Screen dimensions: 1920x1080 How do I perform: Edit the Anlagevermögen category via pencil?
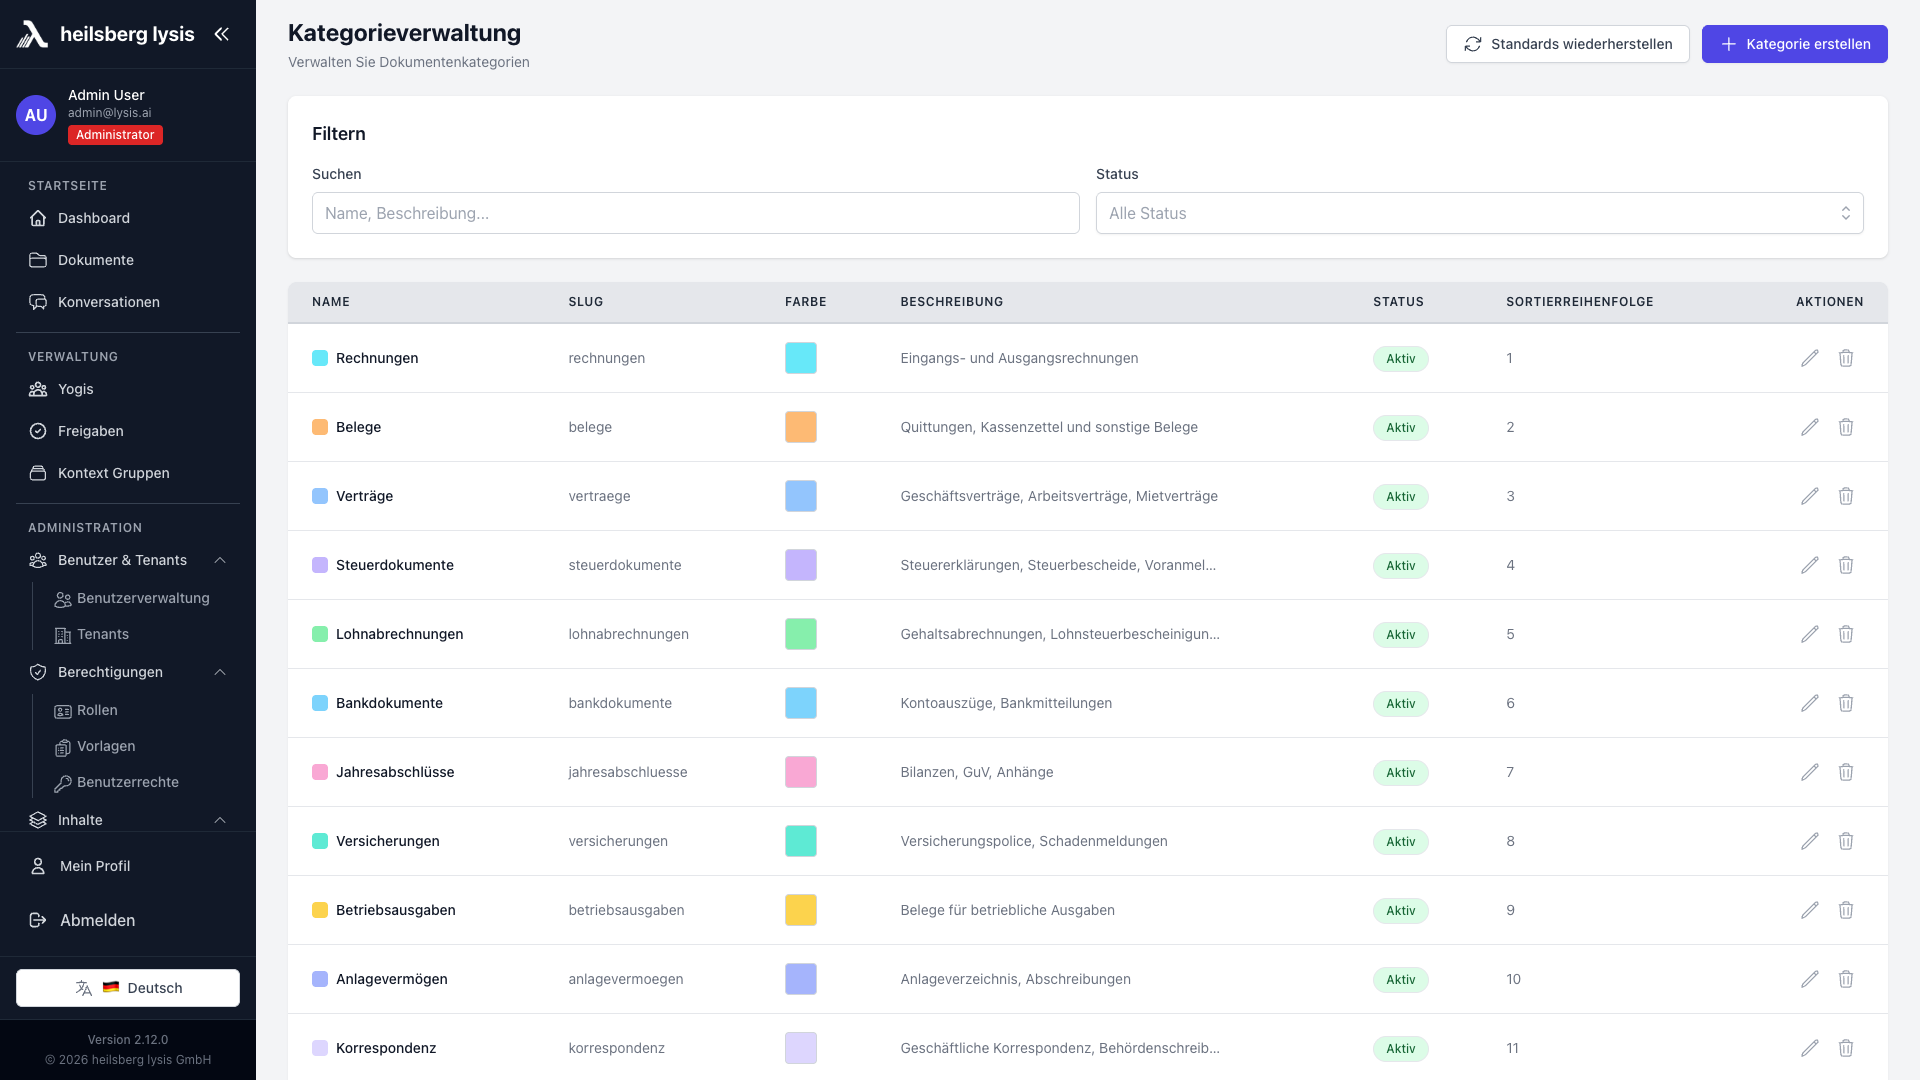coord(1809,979)
